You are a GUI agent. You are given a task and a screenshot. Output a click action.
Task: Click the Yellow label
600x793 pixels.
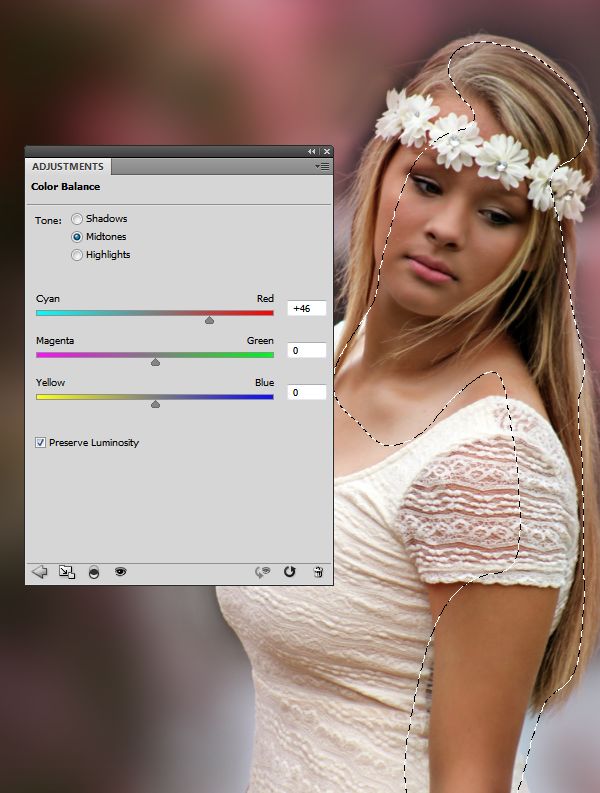pos(51,383)
